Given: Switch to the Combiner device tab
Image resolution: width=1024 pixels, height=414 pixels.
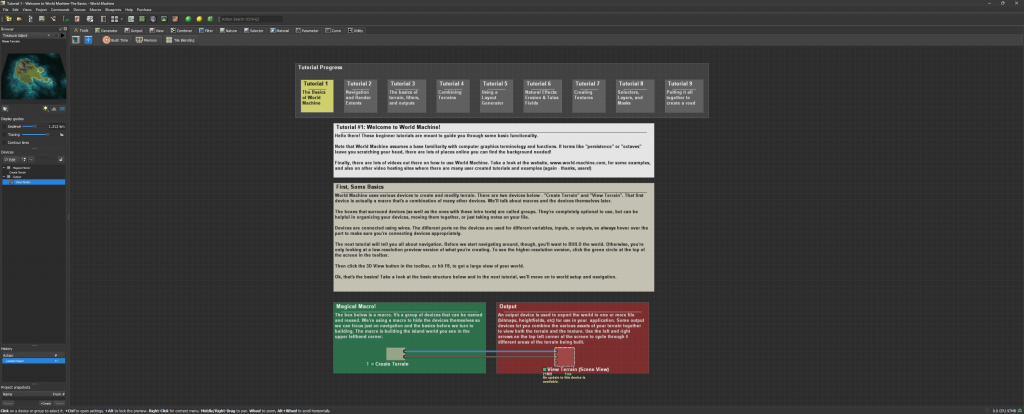Looking at the screenshot, I should 182,30.
